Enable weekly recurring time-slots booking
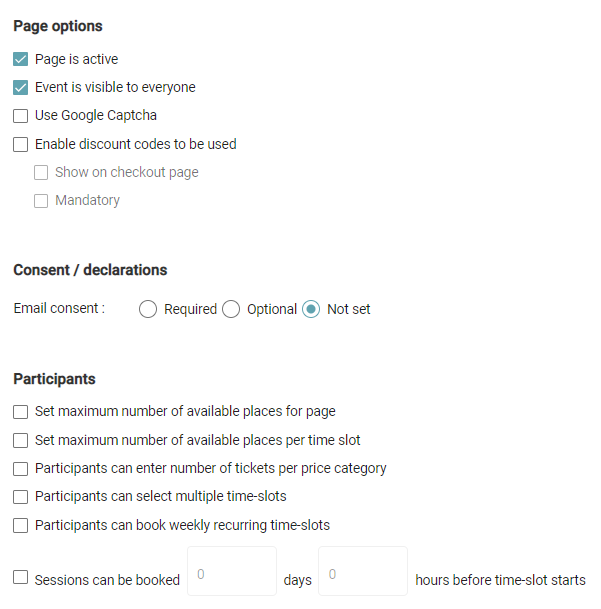Screen dimensions: 601x609 pyautogui.click(x=21, y=525)
